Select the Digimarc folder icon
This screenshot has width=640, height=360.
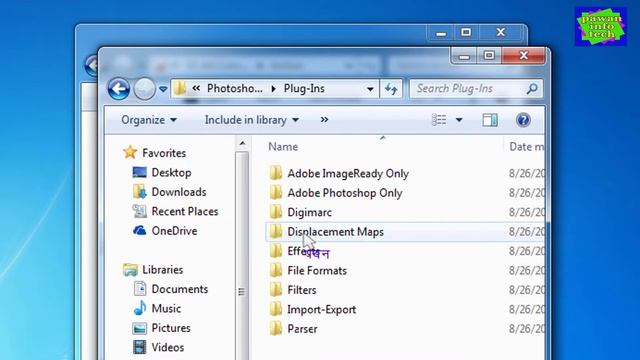pyautogui.click(x=276, y=212)
